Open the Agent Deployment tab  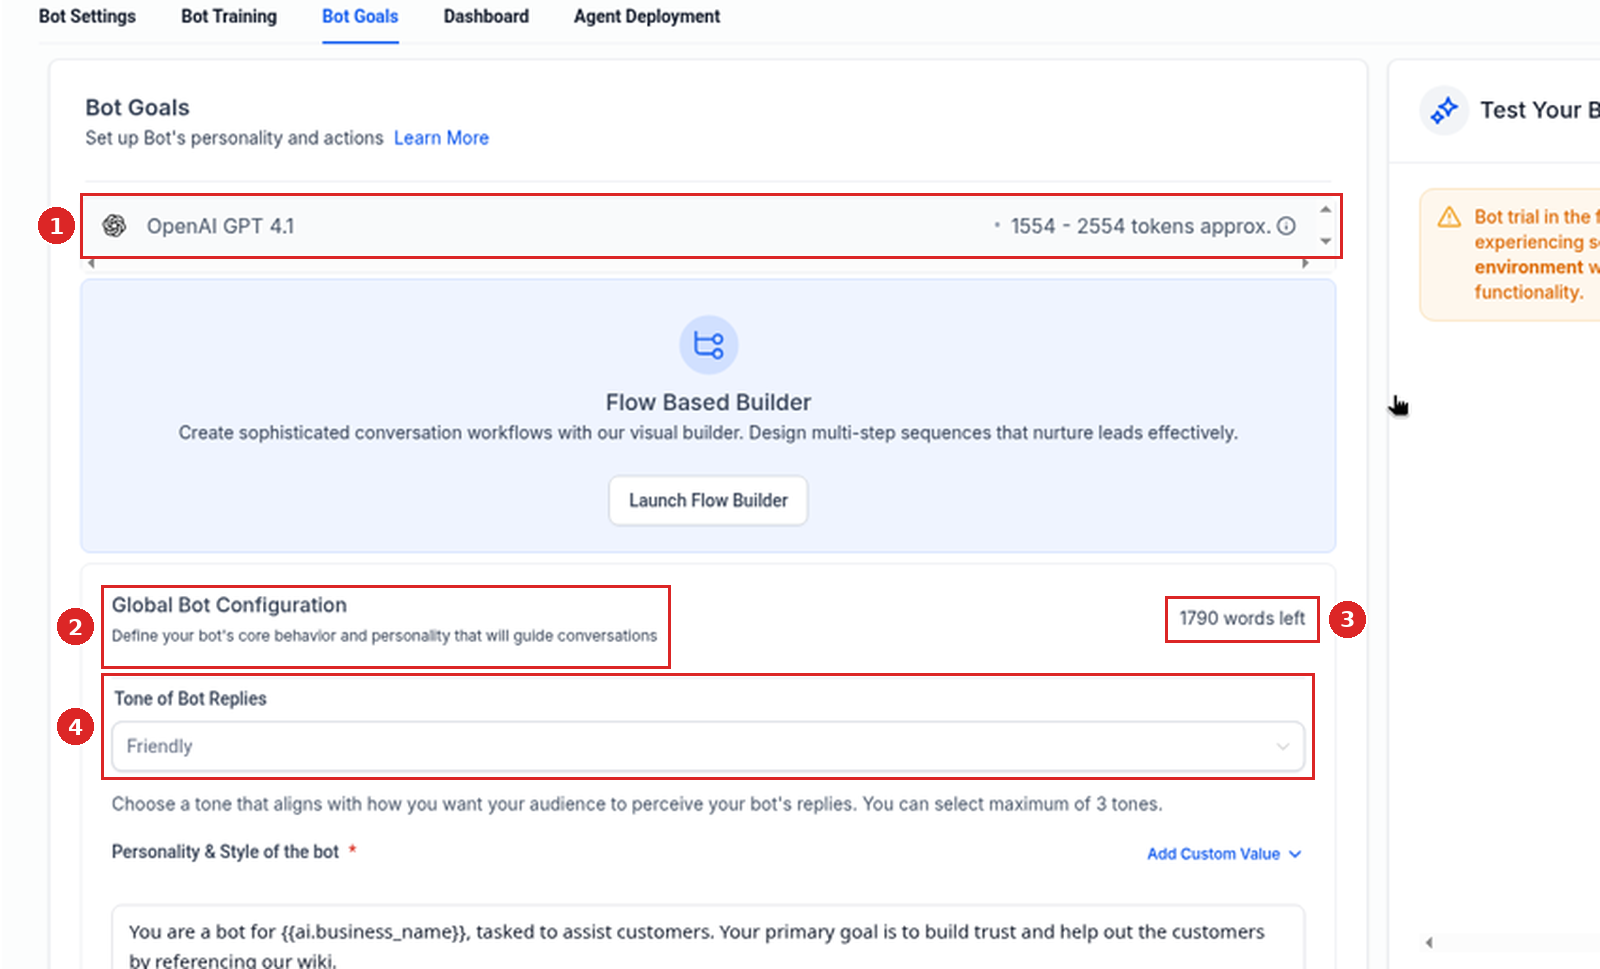[x=647, y=17]
